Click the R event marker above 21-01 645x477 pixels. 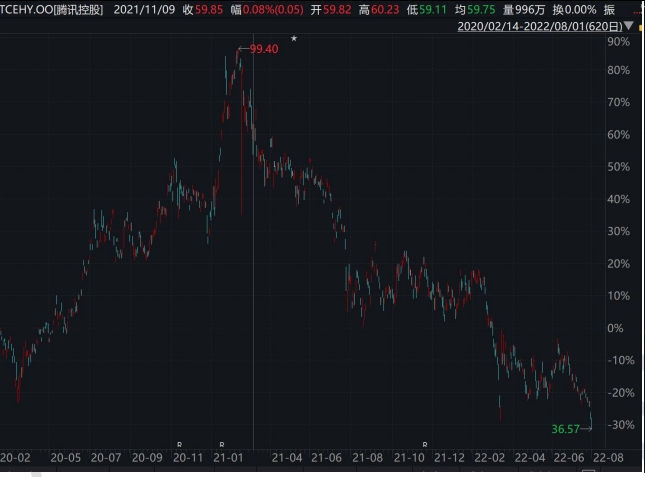point(222,443)
